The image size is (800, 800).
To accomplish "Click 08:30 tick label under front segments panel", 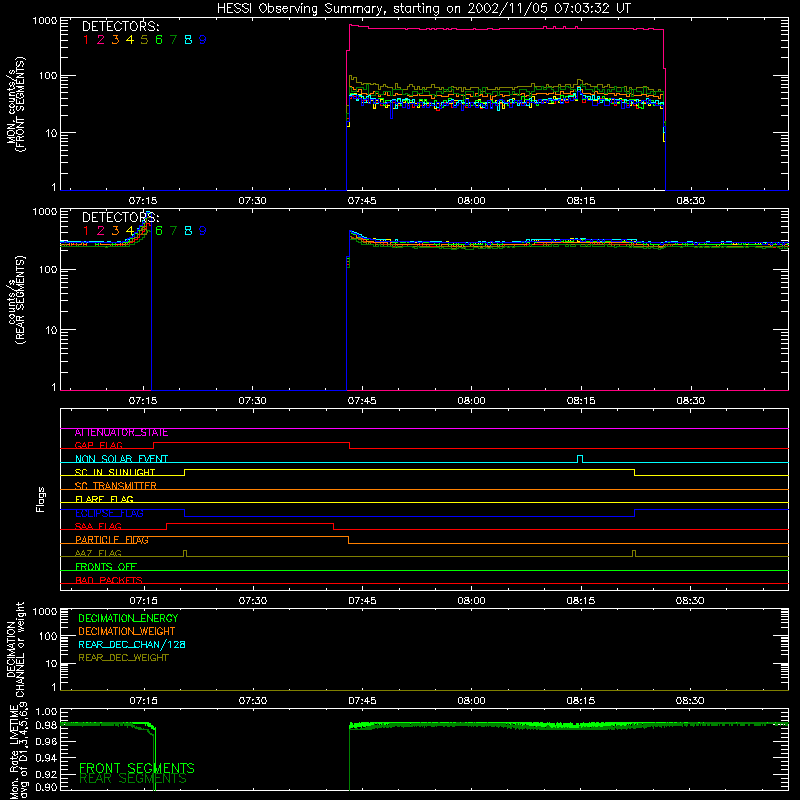I will 691,201.
